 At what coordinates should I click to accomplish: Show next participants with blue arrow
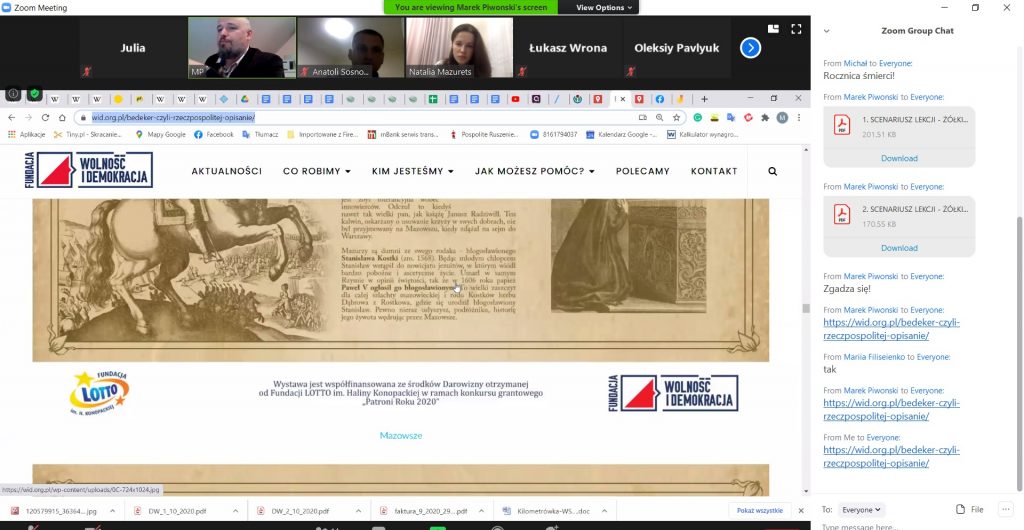coord(750,48)
